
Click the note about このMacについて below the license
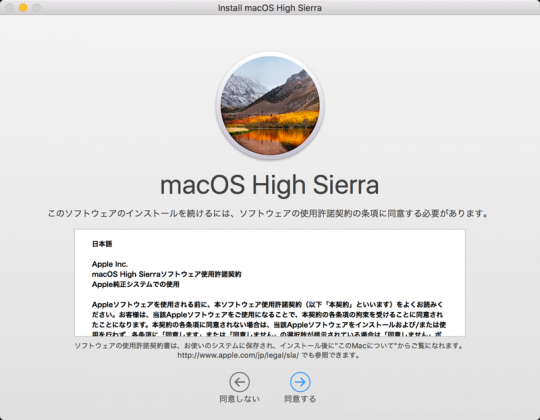[x=269, y=346]
